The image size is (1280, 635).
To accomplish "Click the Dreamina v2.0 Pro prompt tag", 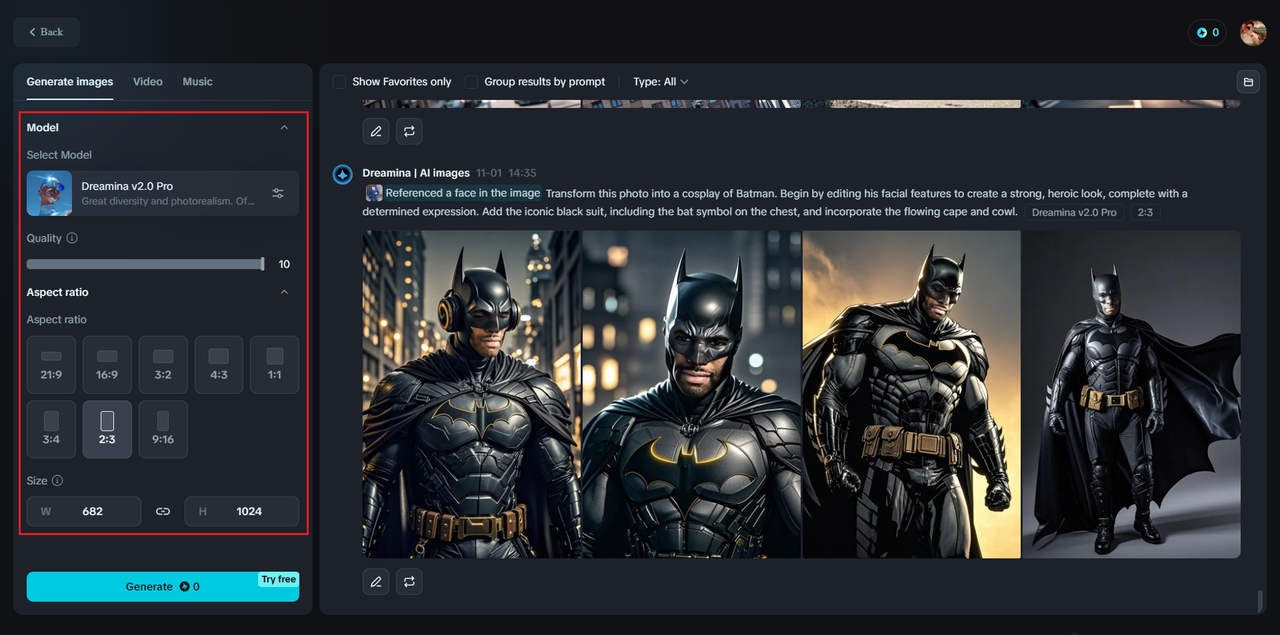I will pos(1074,212).
